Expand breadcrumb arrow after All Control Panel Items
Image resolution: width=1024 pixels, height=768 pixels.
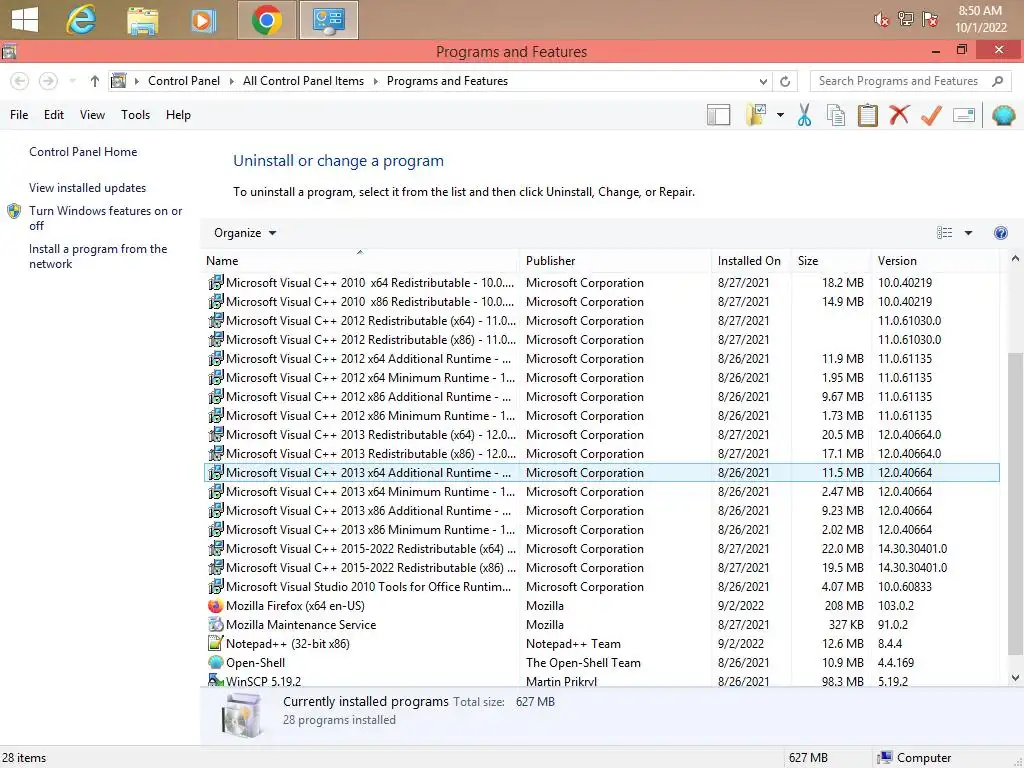[x=376, y=82]
